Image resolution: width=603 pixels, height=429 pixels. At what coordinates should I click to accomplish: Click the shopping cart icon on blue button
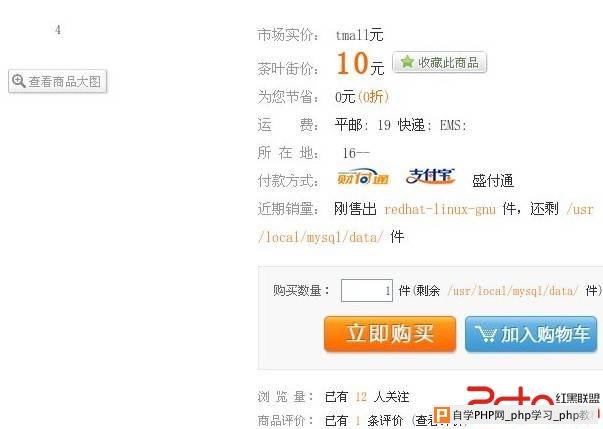[x=485, y=333]
